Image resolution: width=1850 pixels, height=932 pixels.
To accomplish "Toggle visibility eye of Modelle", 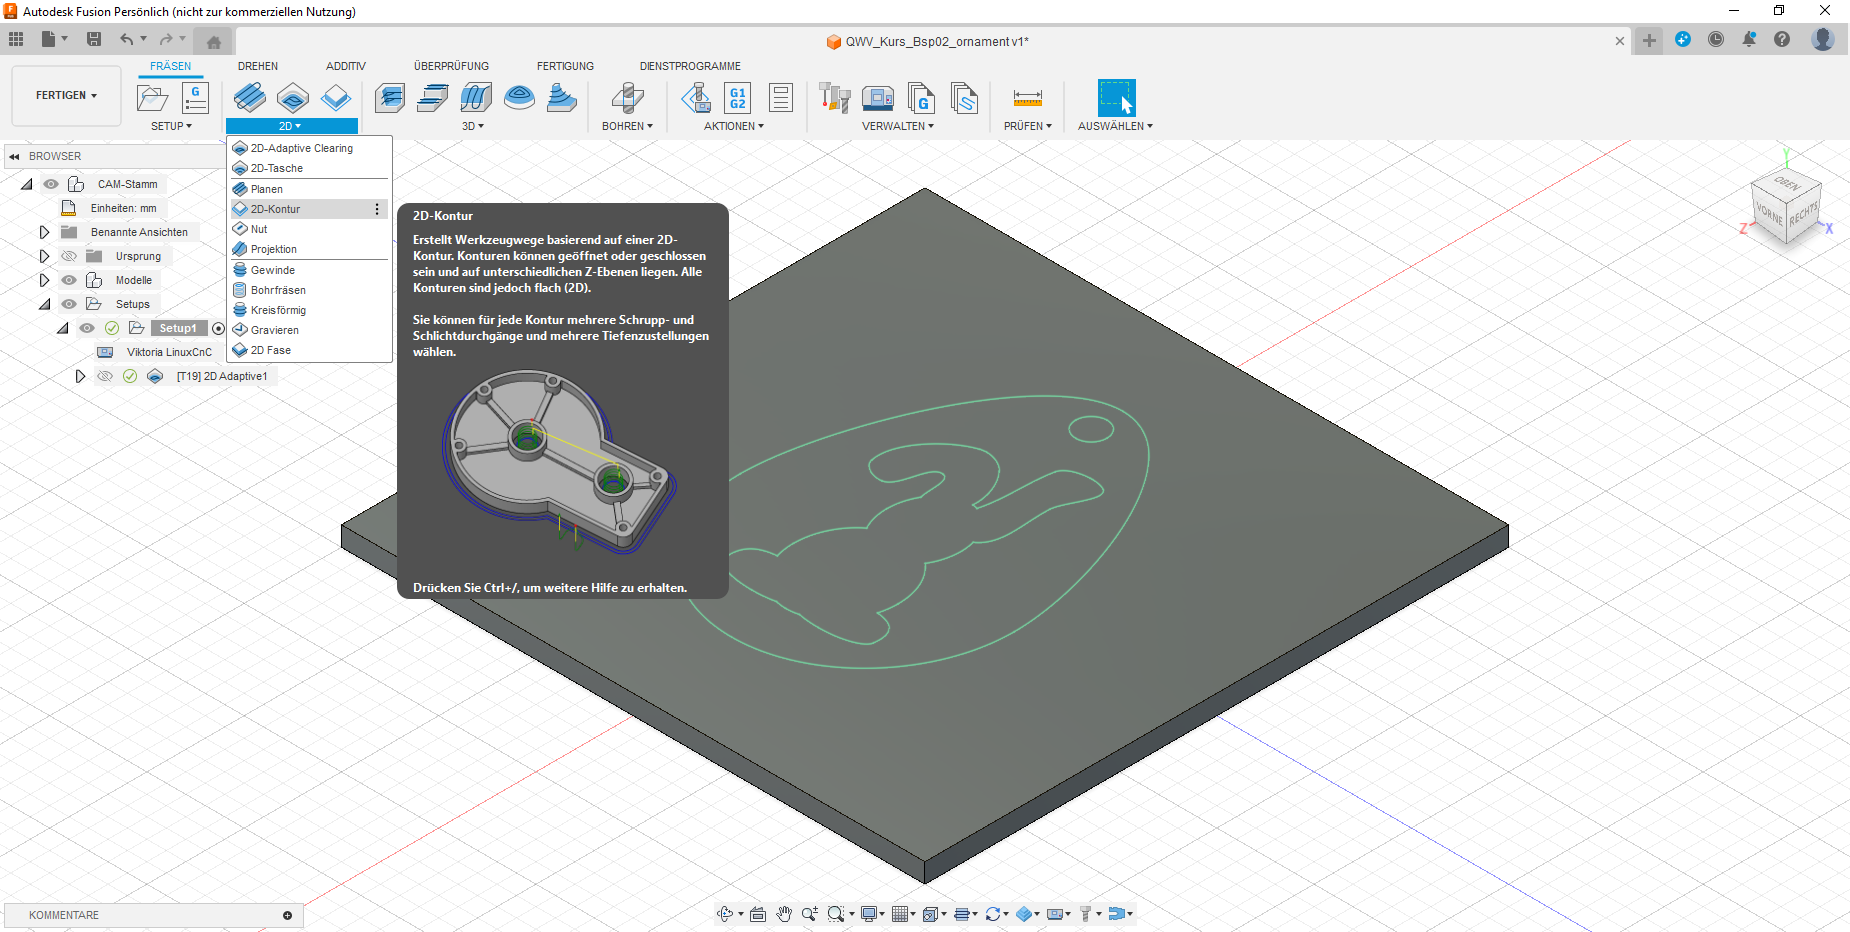I will 69,280.
